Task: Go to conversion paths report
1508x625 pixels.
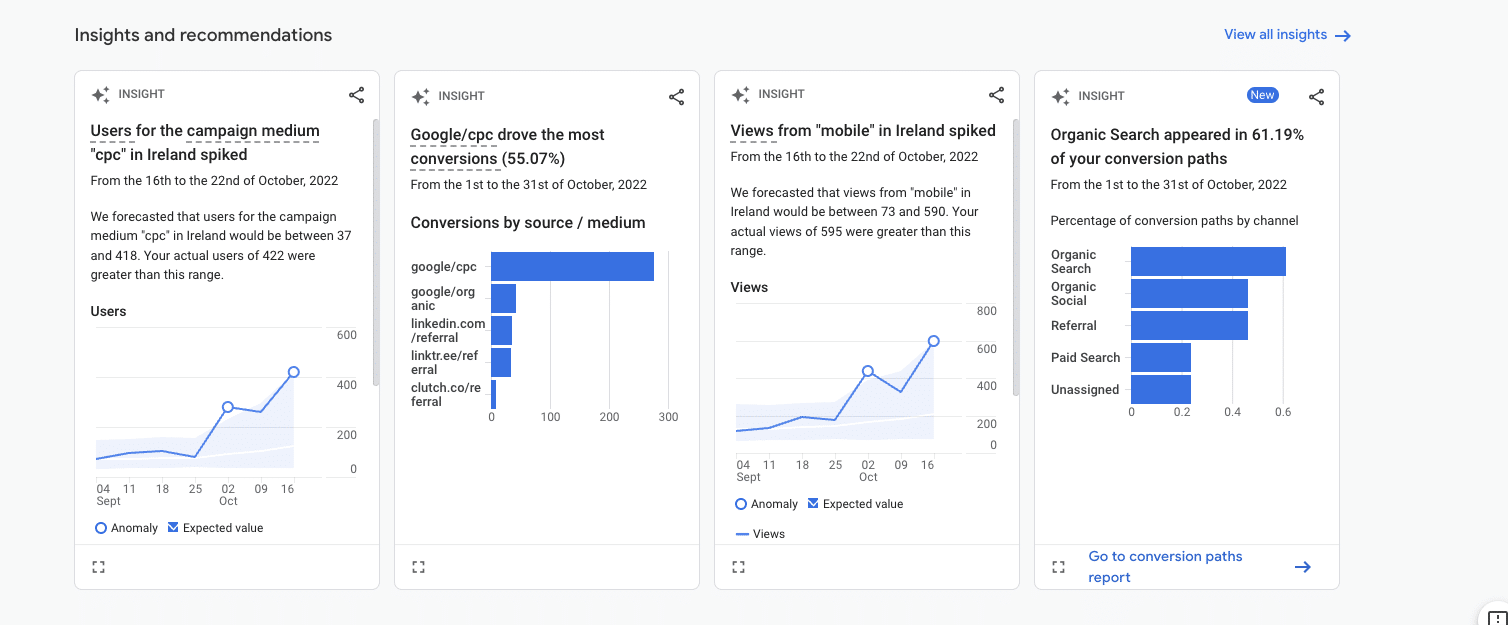Action: pos(1165,567)
